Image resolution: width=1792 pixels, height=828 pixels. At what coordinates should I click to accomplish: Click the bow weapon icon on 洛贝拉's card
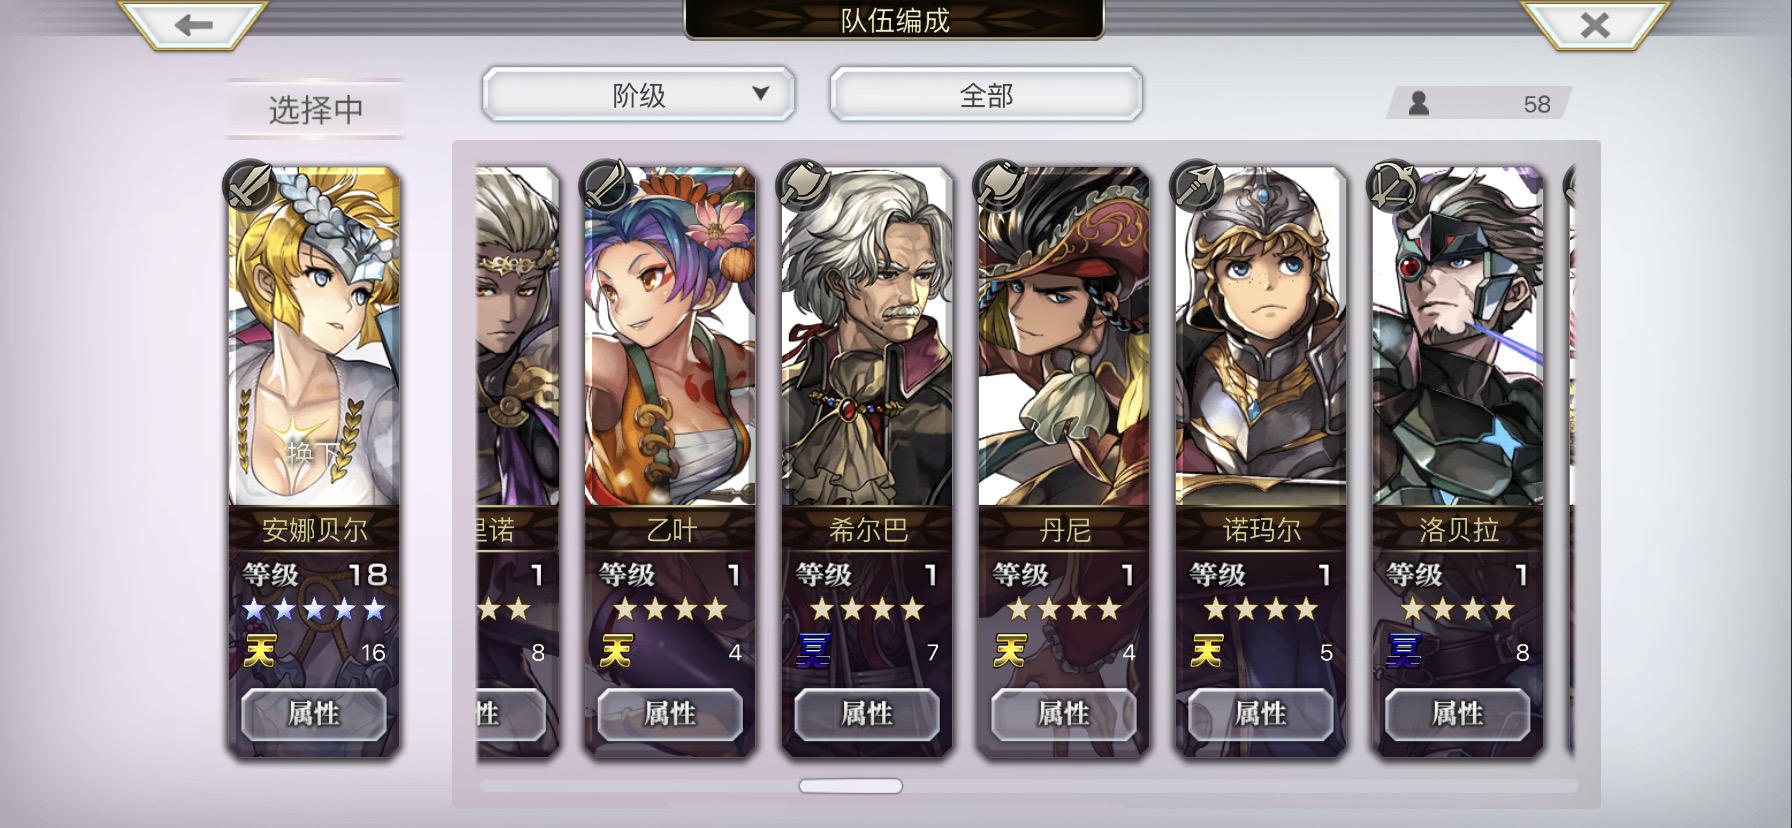tap(1394, 185)
